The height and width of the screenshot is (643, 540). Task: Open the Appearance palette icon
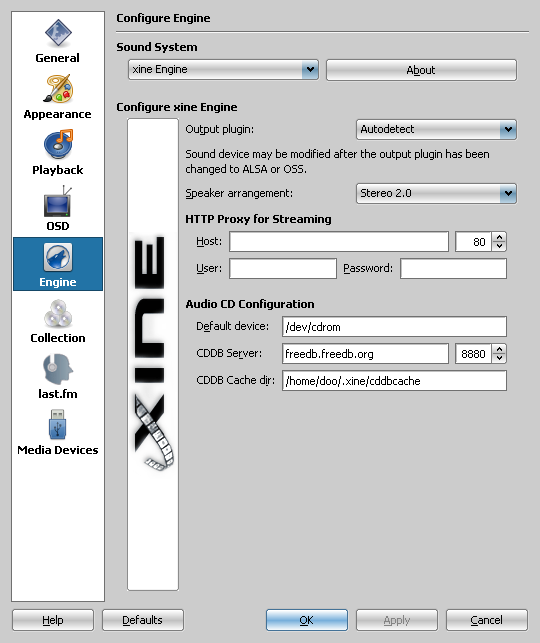click(x=58, y=89)
